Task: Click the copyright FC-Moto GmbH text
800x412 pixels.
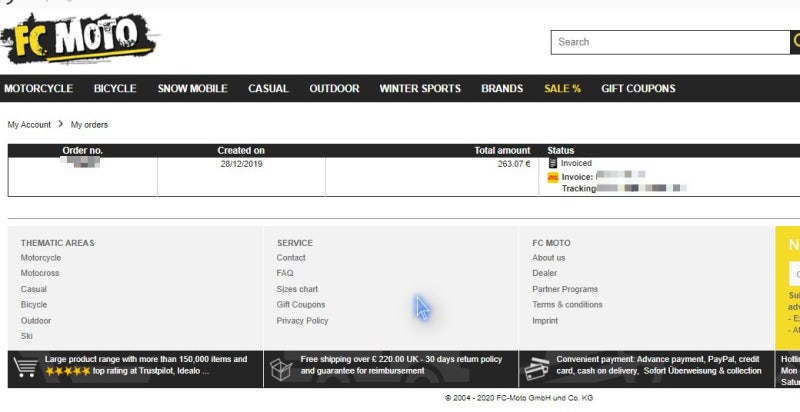Action: (x=519, y=398)
